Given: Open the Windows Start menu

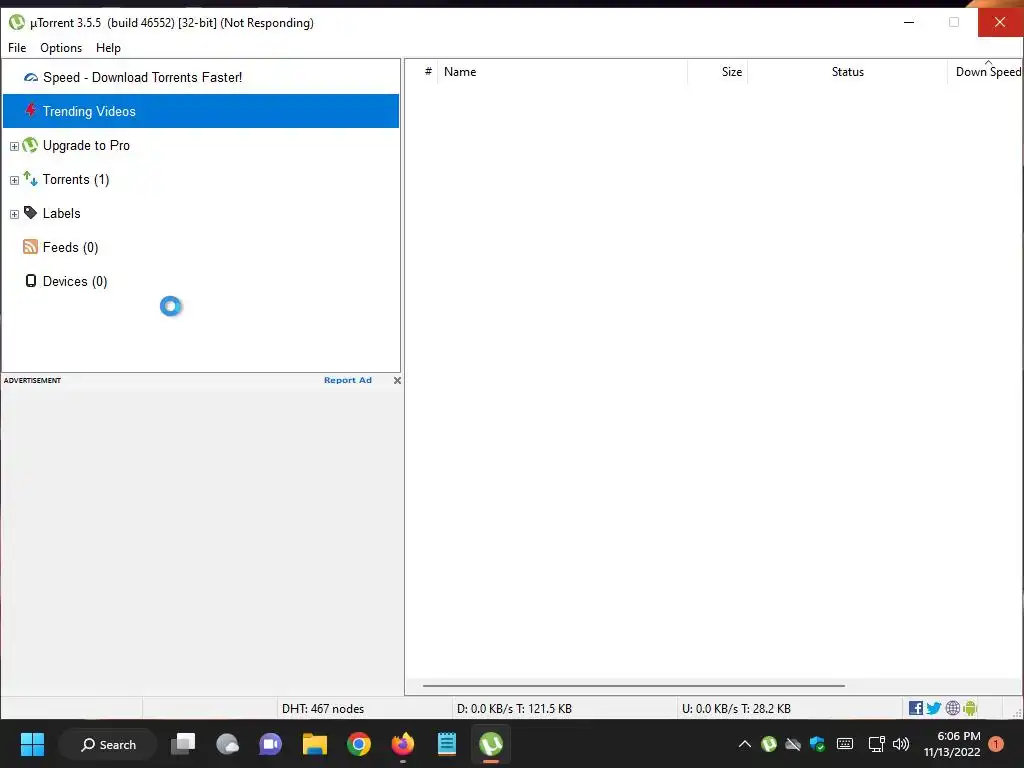Looking at the screenshot, I should [x=32, y=744].
